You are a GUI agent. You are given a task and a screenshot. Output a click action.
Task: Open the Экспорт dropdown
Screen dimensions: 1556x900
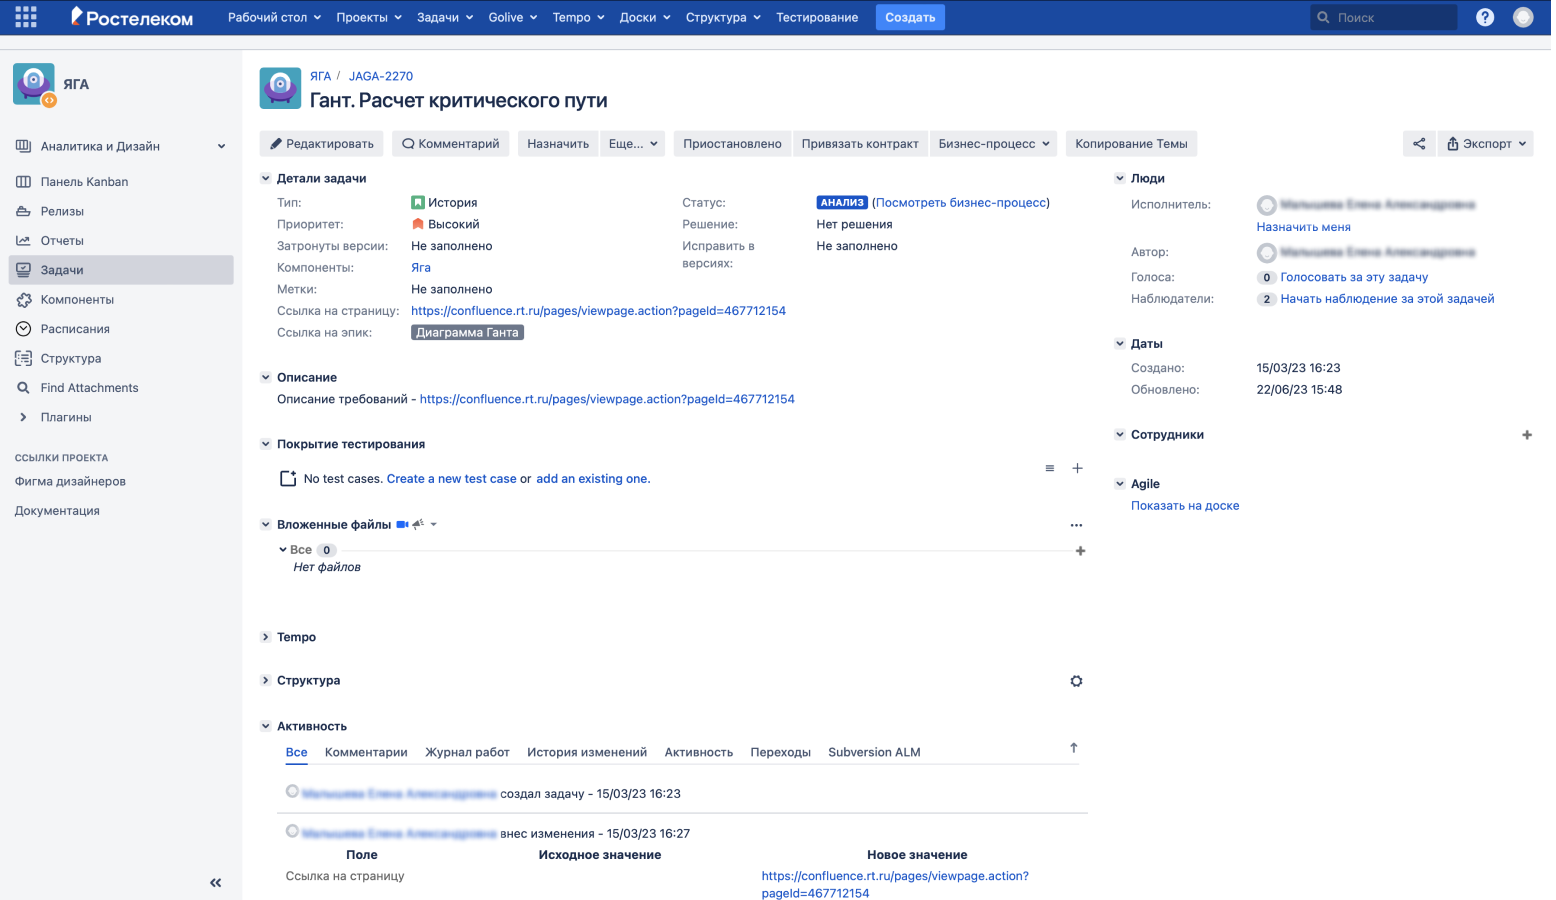click(1486, 144)
